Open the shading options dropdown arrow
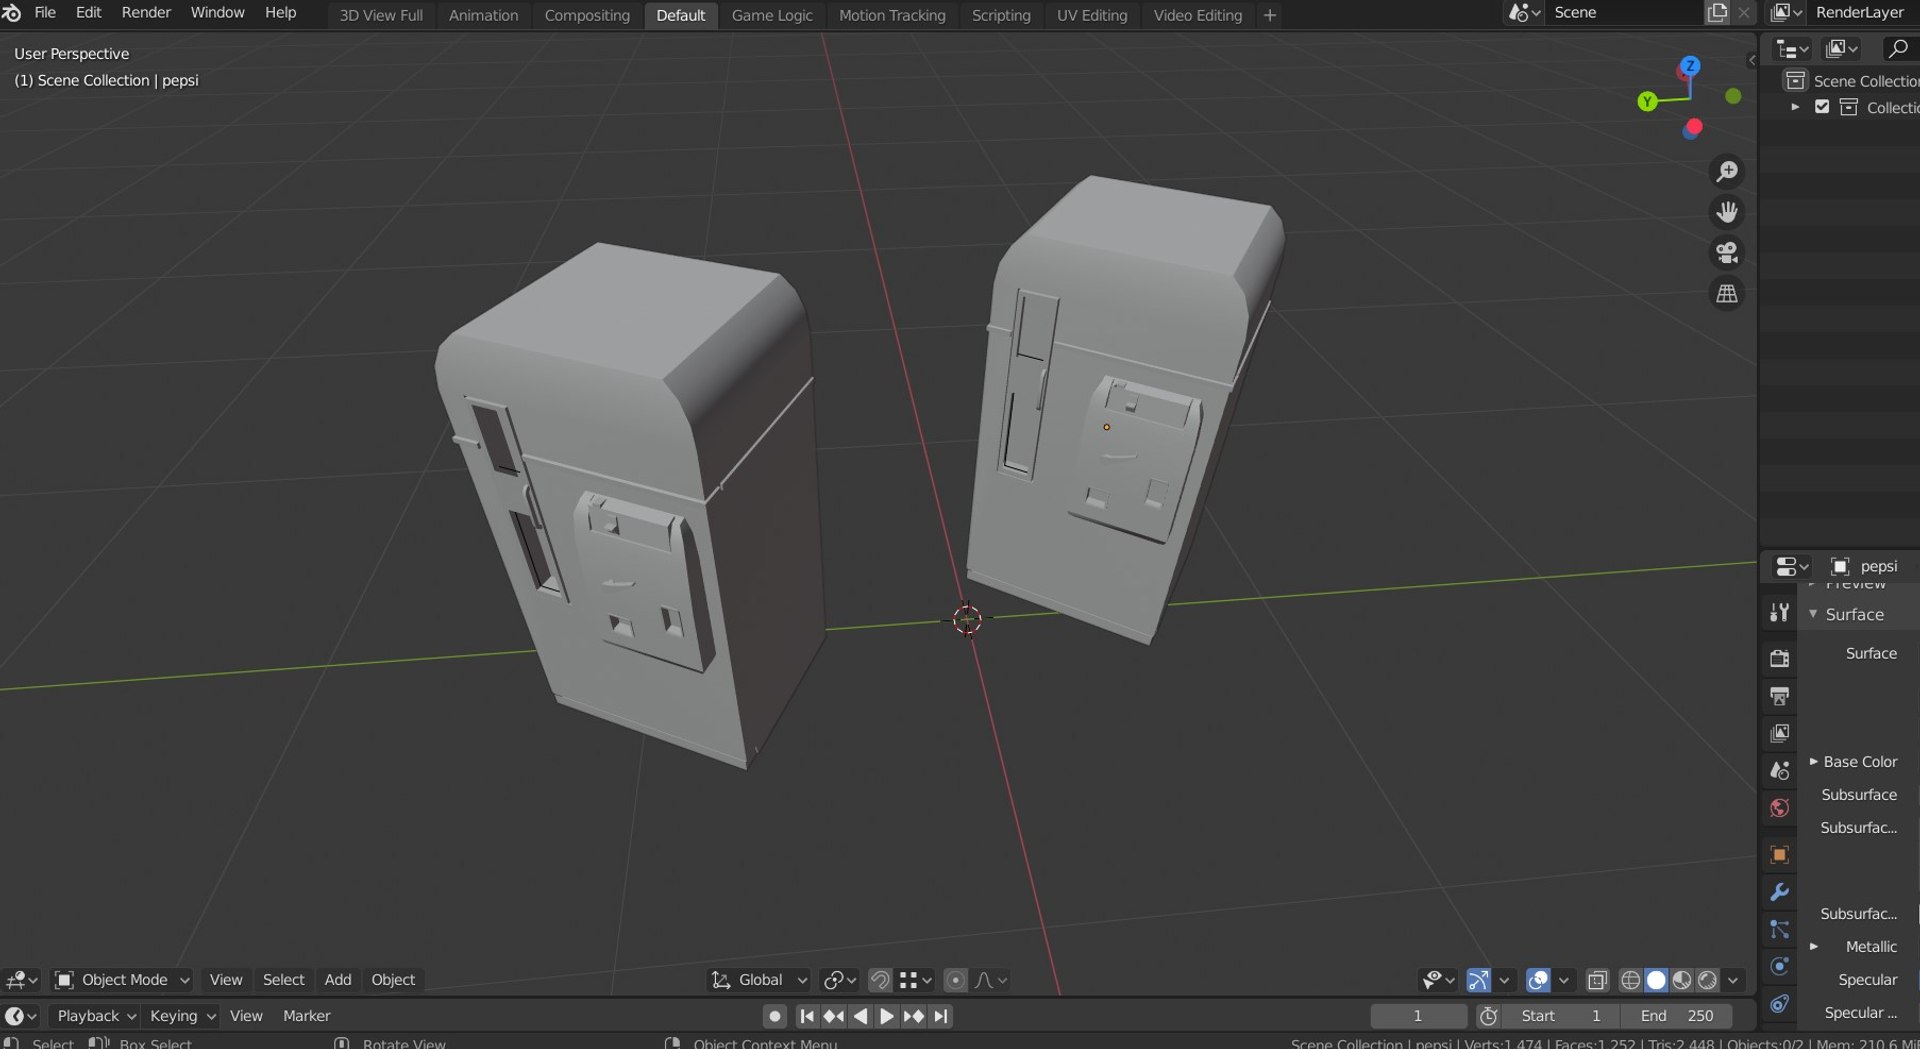The width and height of the screenshot is (1920, 1049). 1733,980
